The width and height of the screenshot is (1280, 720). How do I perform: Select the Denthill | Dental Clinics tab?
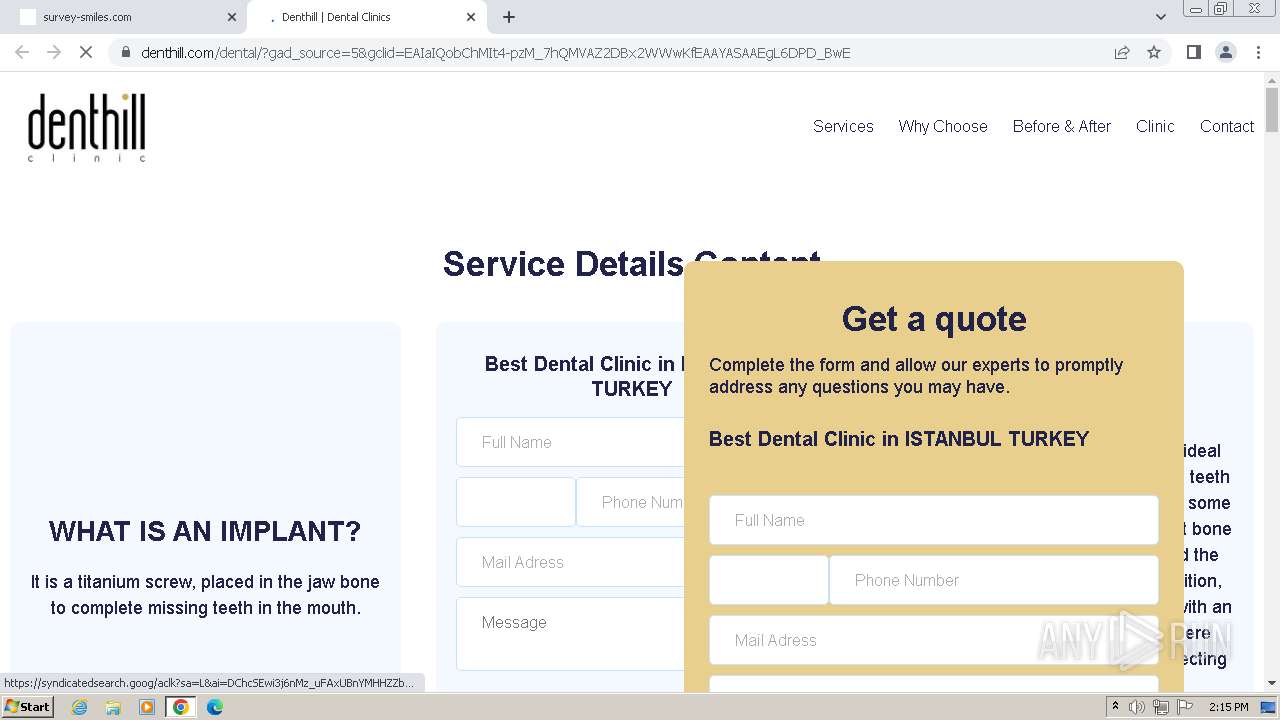[x=366, y=17]
